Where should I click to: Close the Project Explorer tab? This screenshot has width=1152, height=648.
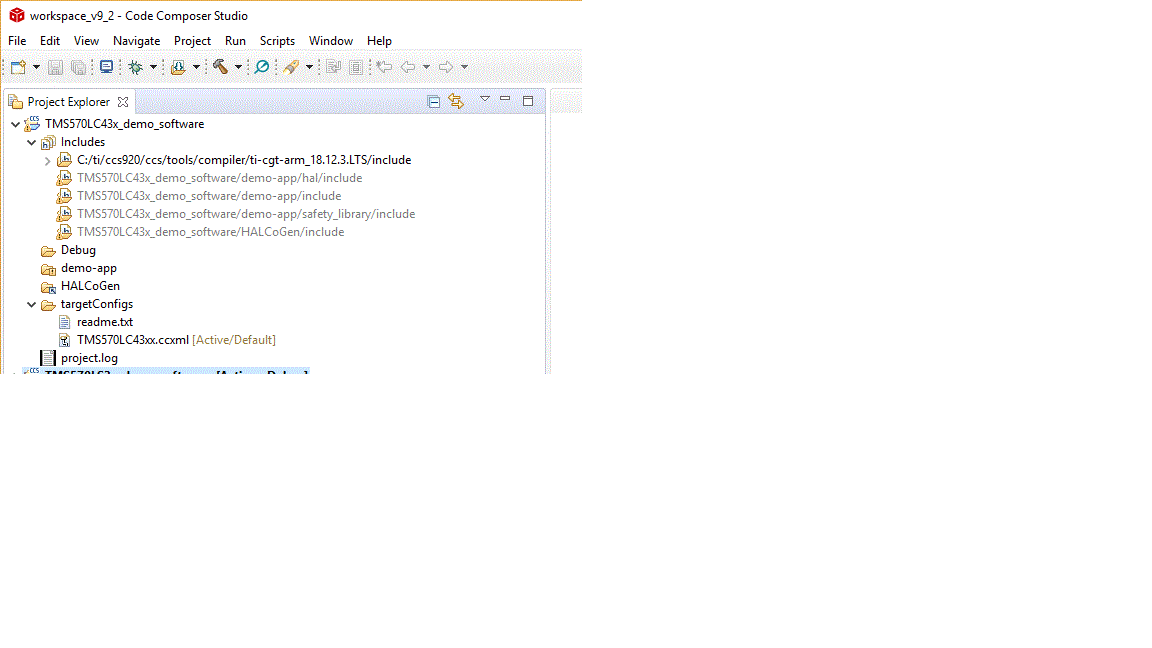(123, 102)
